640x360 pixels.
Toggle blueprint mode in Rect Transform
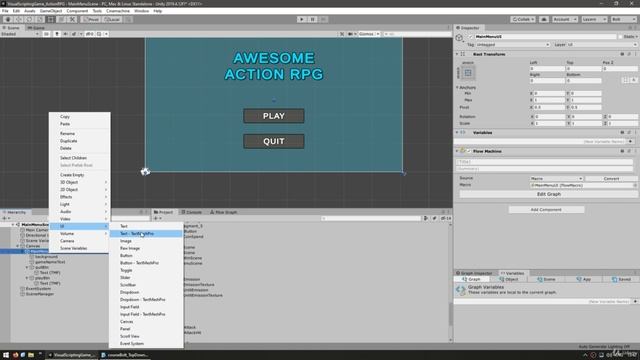[626, 80]
